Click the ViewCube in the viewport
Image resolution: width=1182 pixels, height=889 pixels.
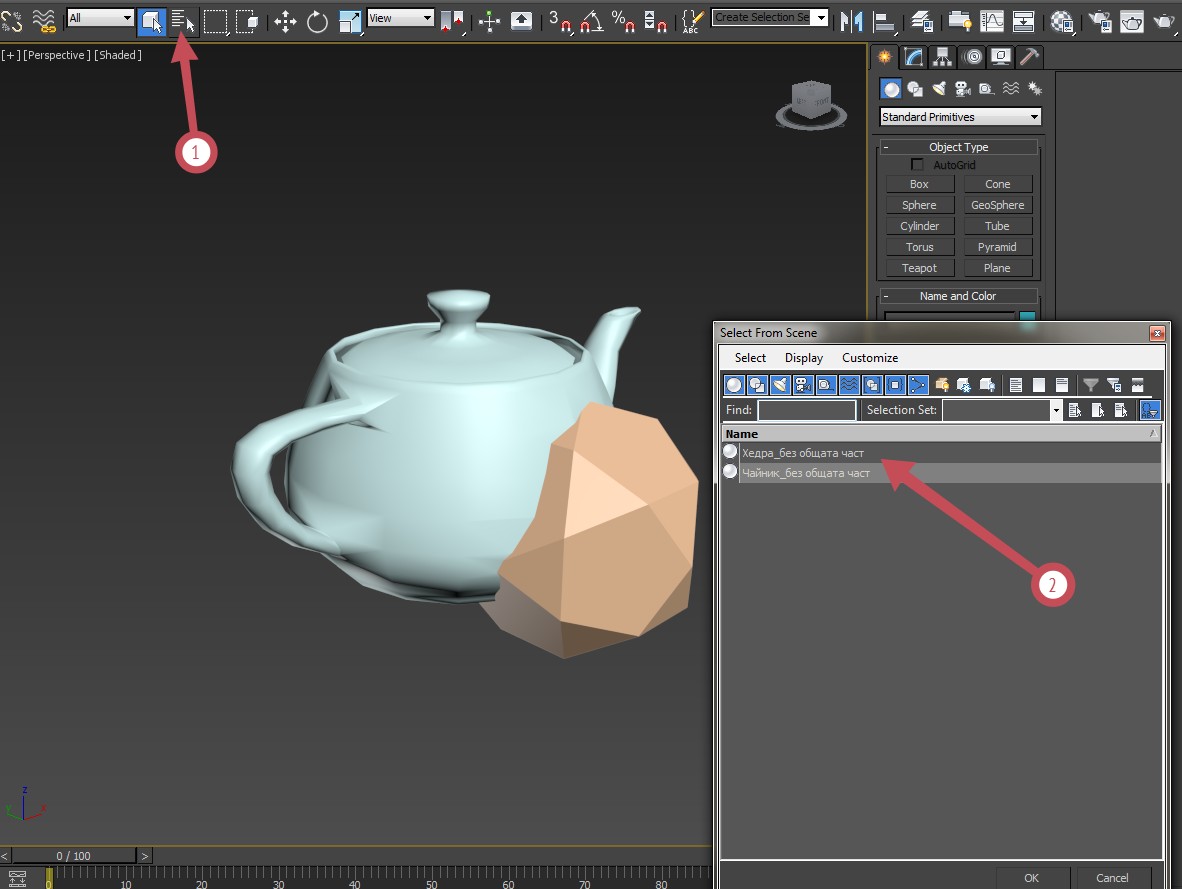click(811, 105)
